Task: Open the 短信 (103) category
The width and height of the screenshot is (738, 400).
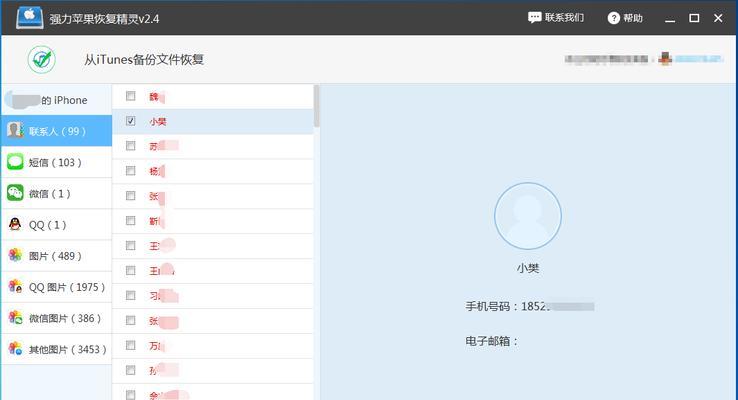Action: click(56, 162)
